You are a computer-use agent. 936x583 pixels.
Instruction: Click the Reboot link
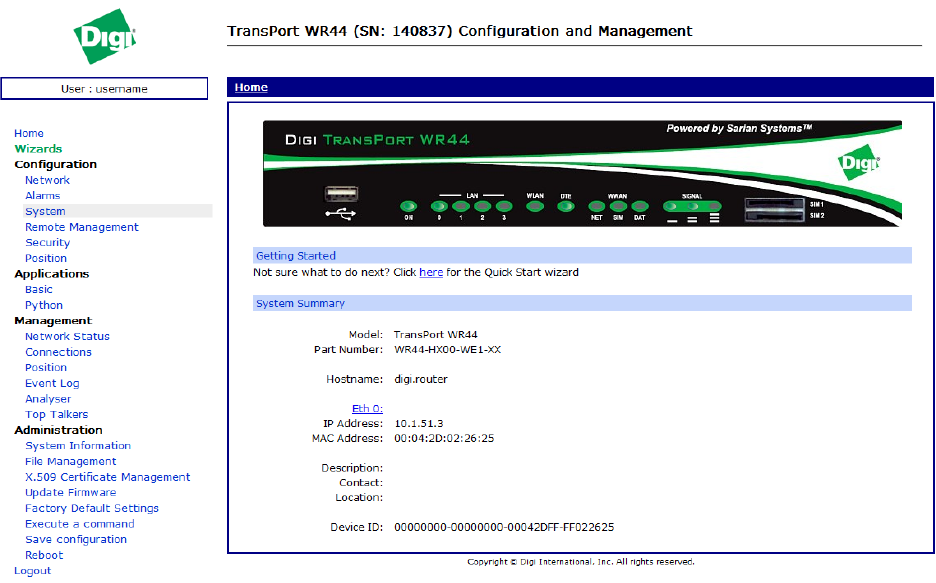click(44, 555)
